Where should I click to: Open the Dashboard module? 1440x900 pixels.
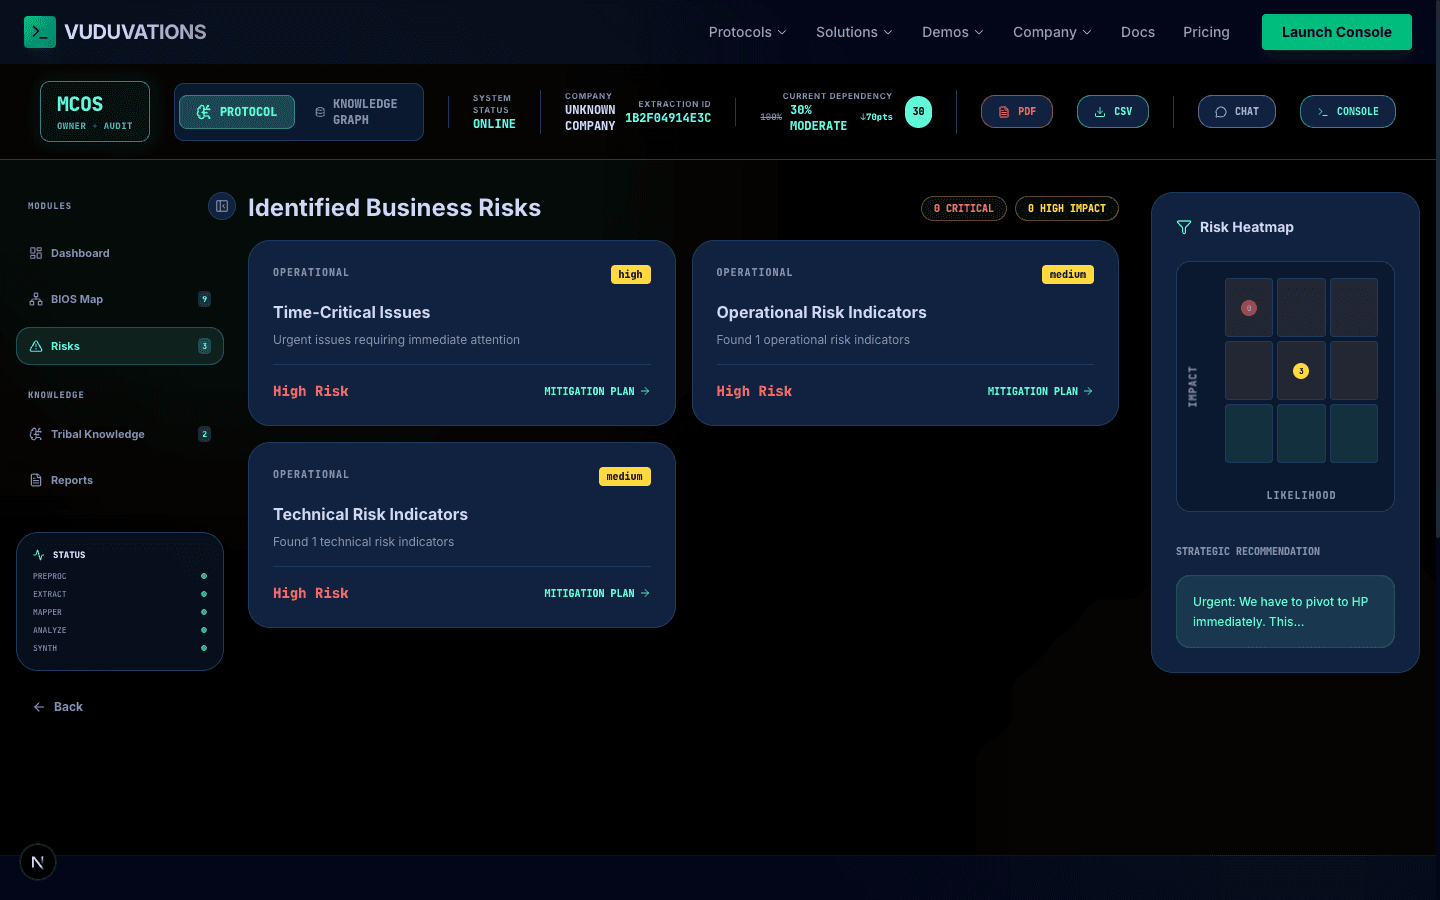[x=120, y=253]
